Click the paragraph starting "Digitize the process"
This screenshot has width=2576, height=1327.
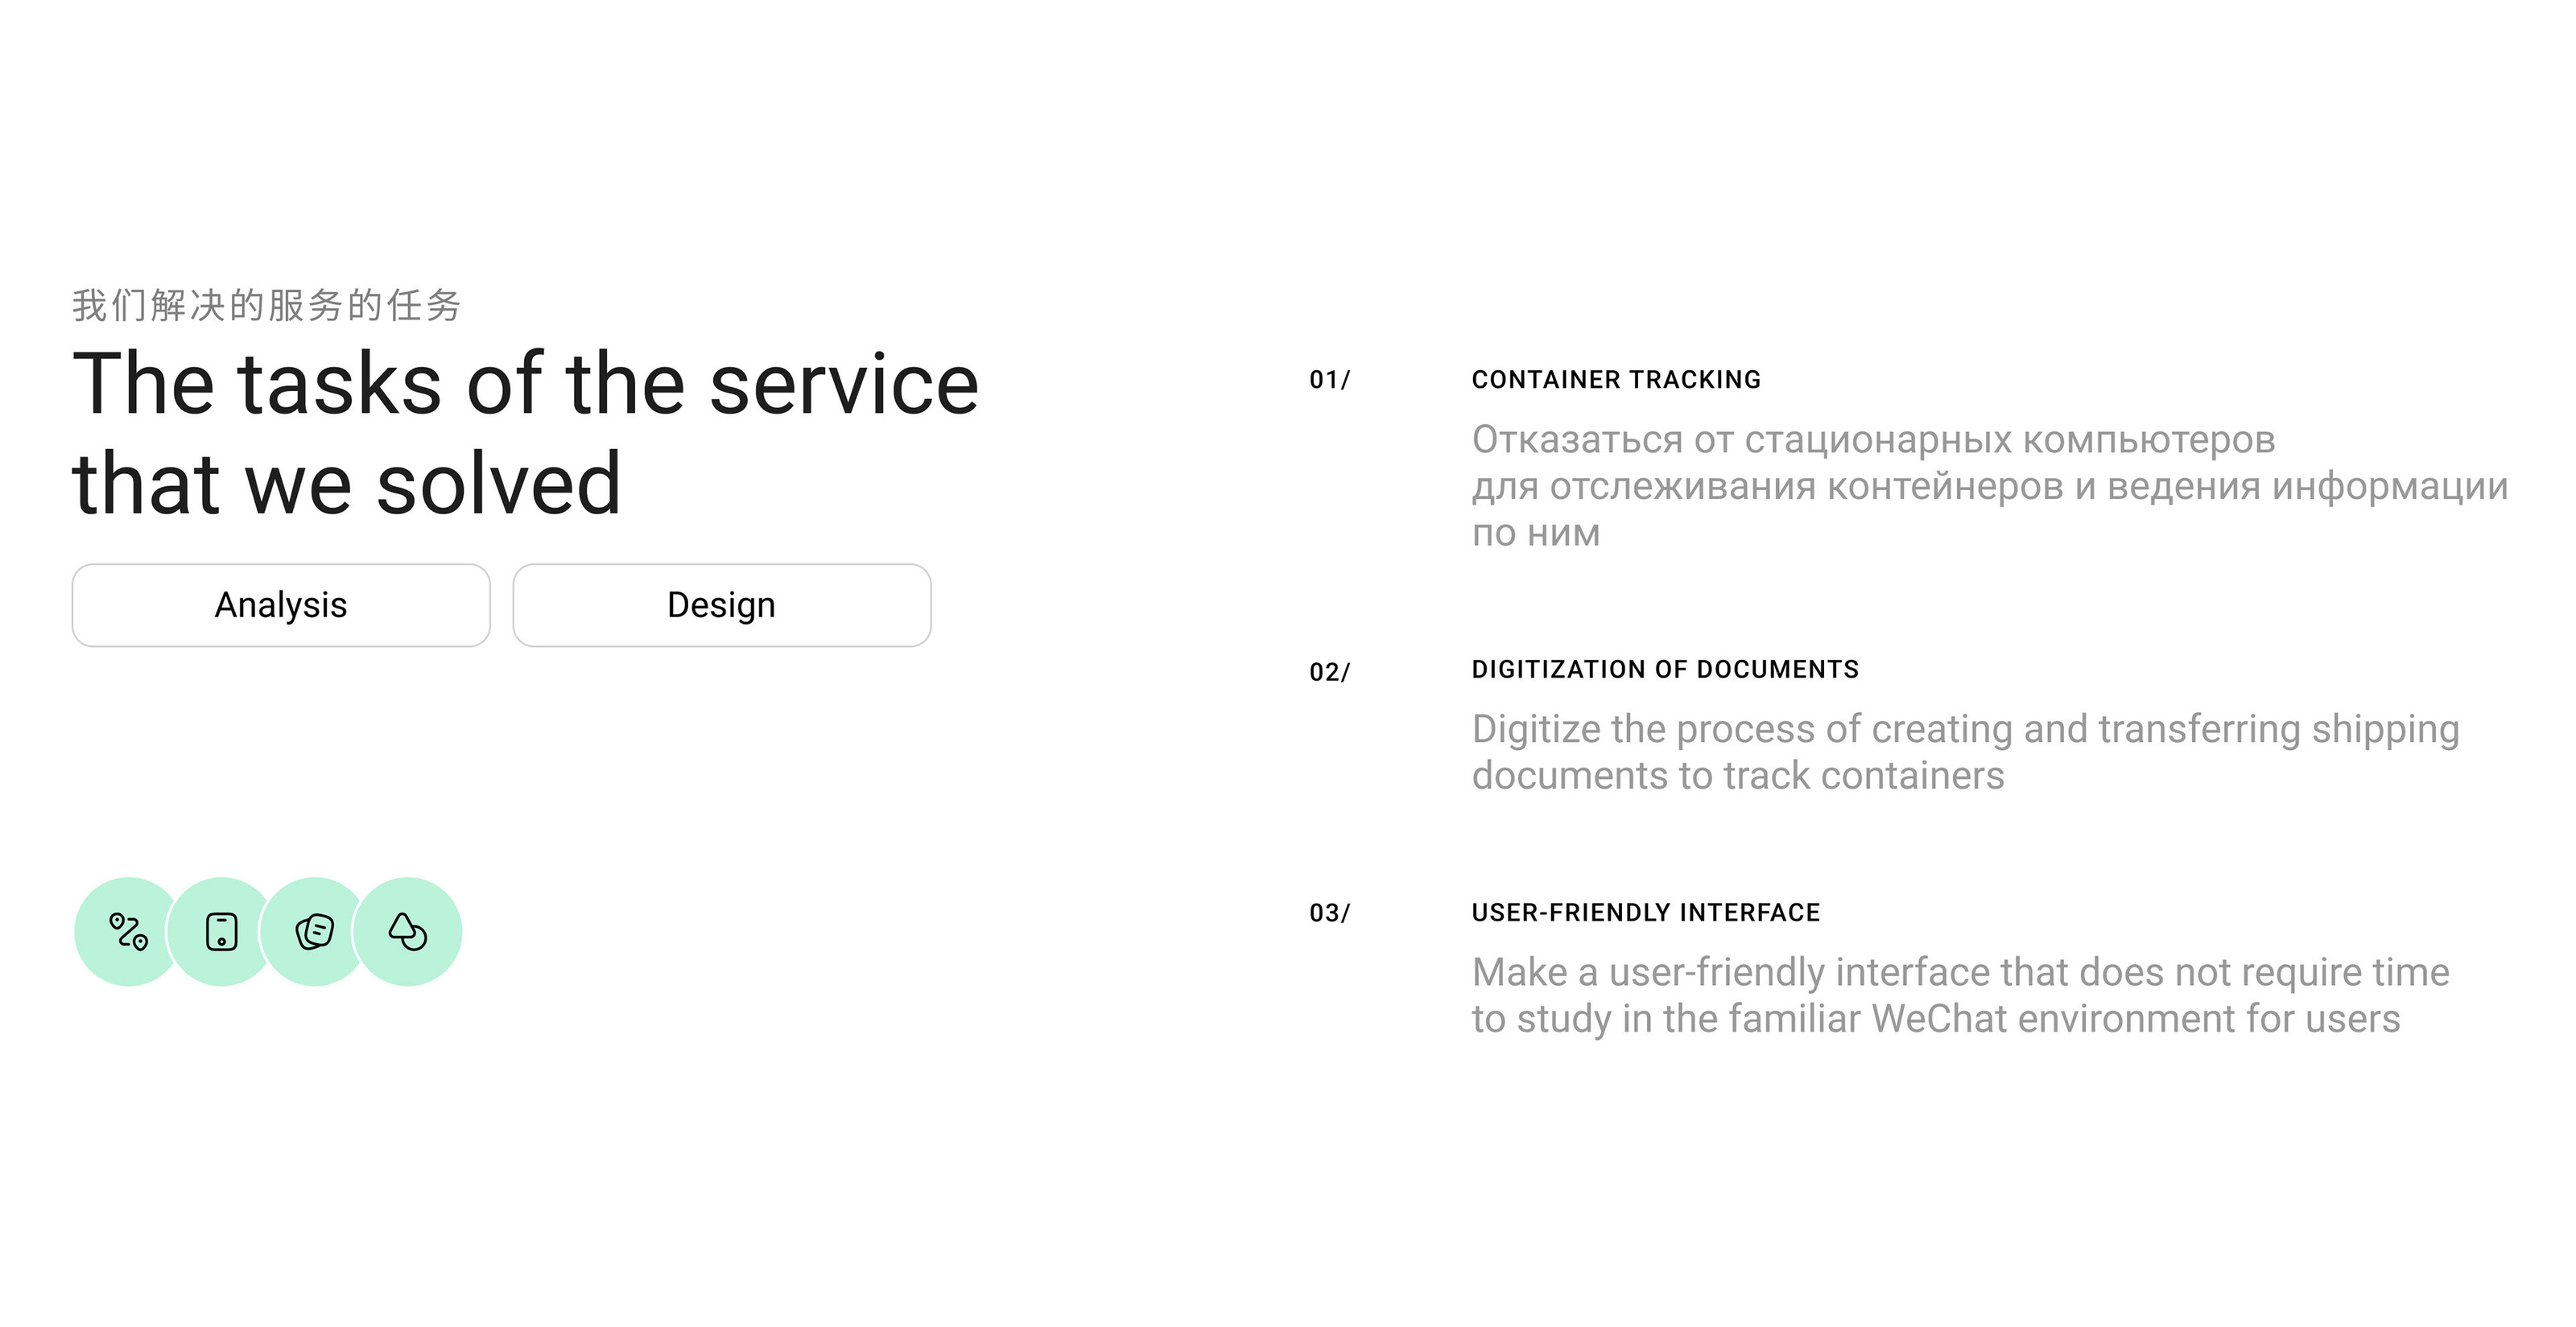(x=1964, y=752)
